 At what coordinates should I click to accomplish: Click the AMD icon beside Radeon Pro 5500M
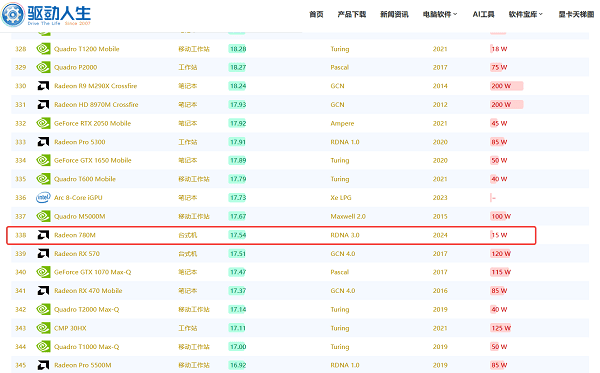click(x=43, y=365)
